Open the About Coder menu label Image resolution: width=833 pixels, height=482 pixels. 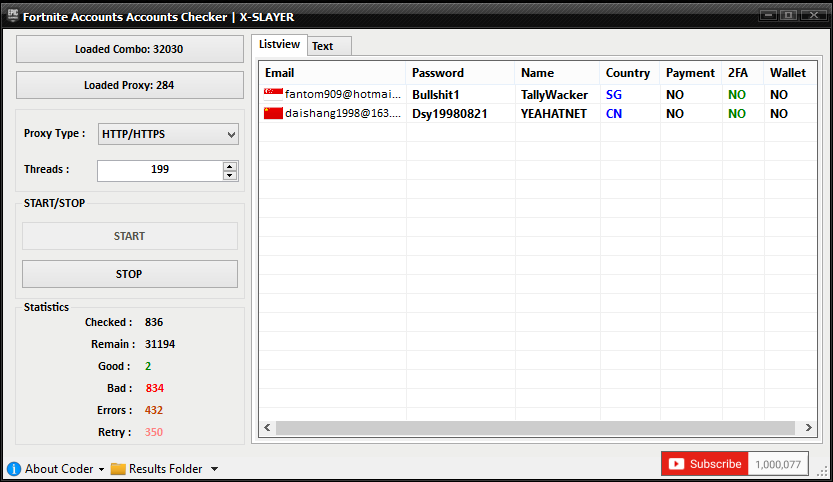pyautogui.click(x=59, y=469)
